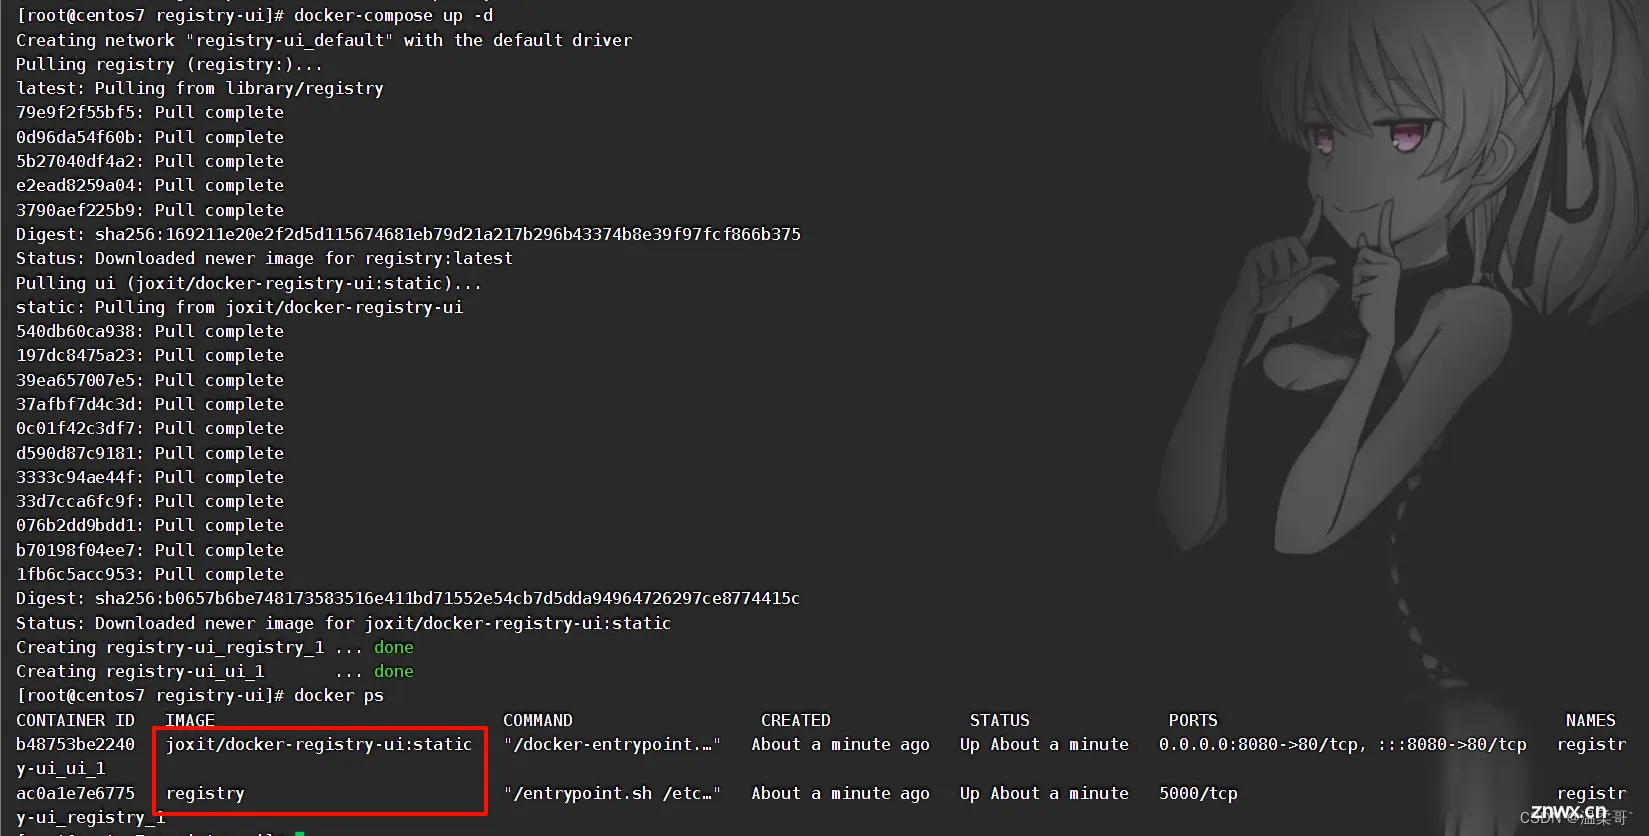Click the 'registry' image cell
The width and height of the screenshot is (1649, 836).
coord(205,793)
